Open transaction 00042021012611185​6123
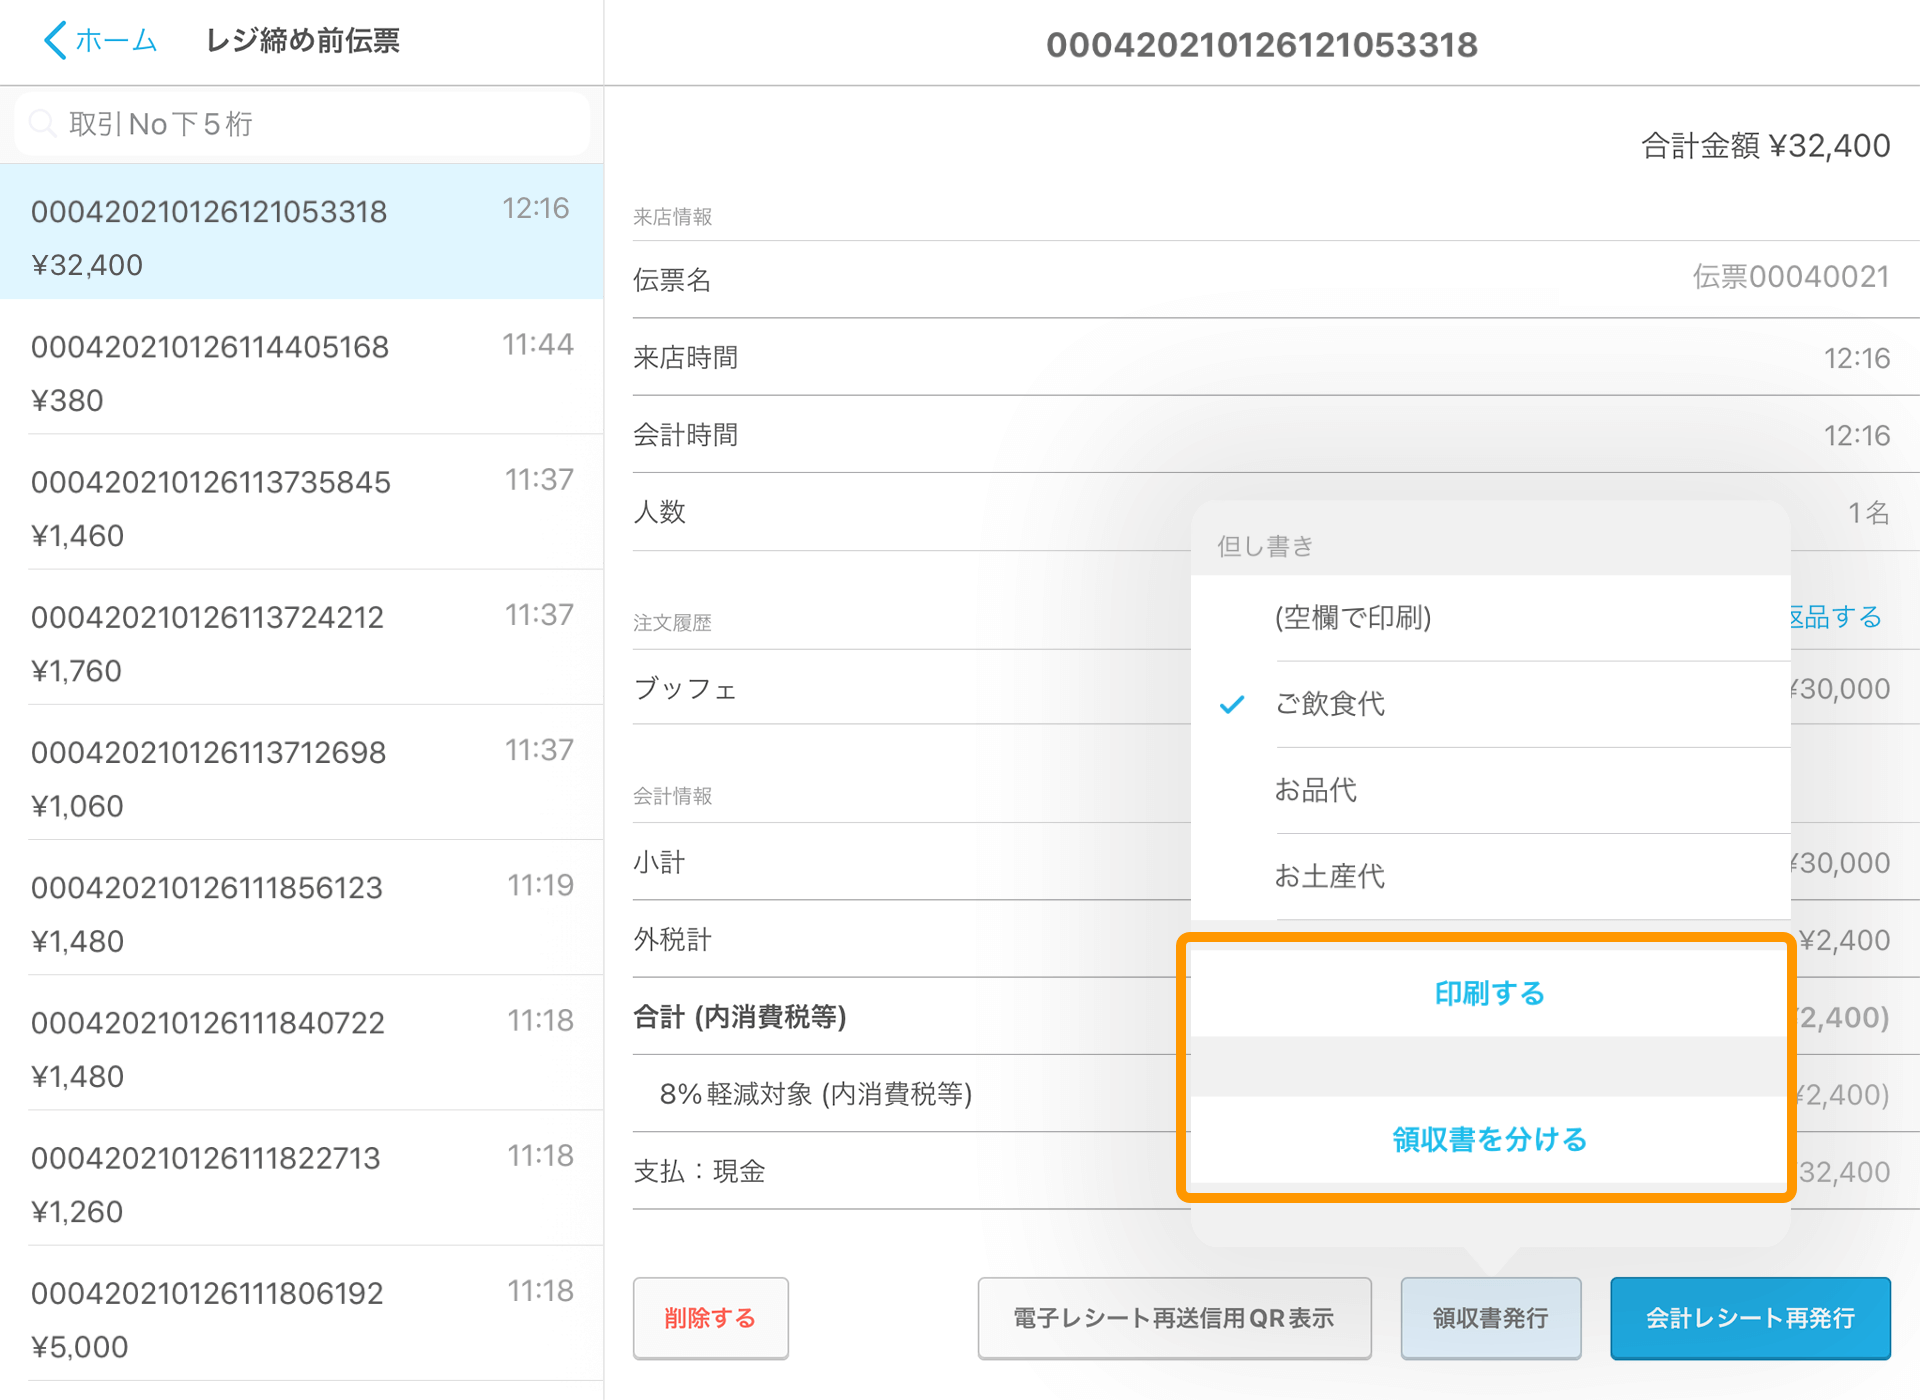The height and width of the screenshot is (1400, 1920). [301, 908]
